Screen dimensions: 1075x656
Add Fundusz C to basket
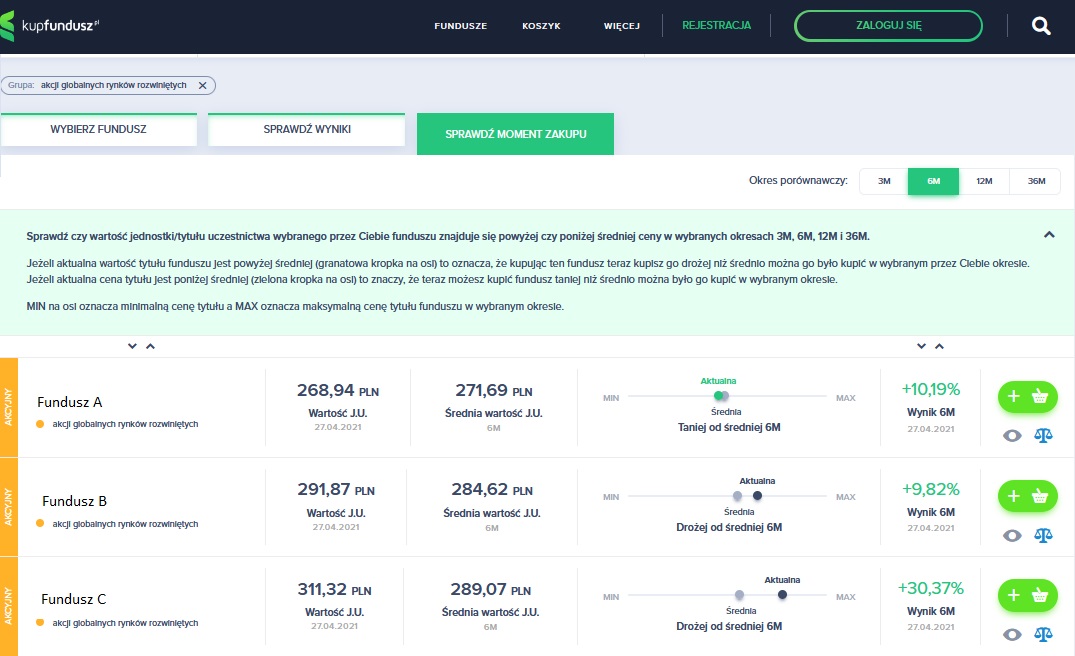(1027, 595)
